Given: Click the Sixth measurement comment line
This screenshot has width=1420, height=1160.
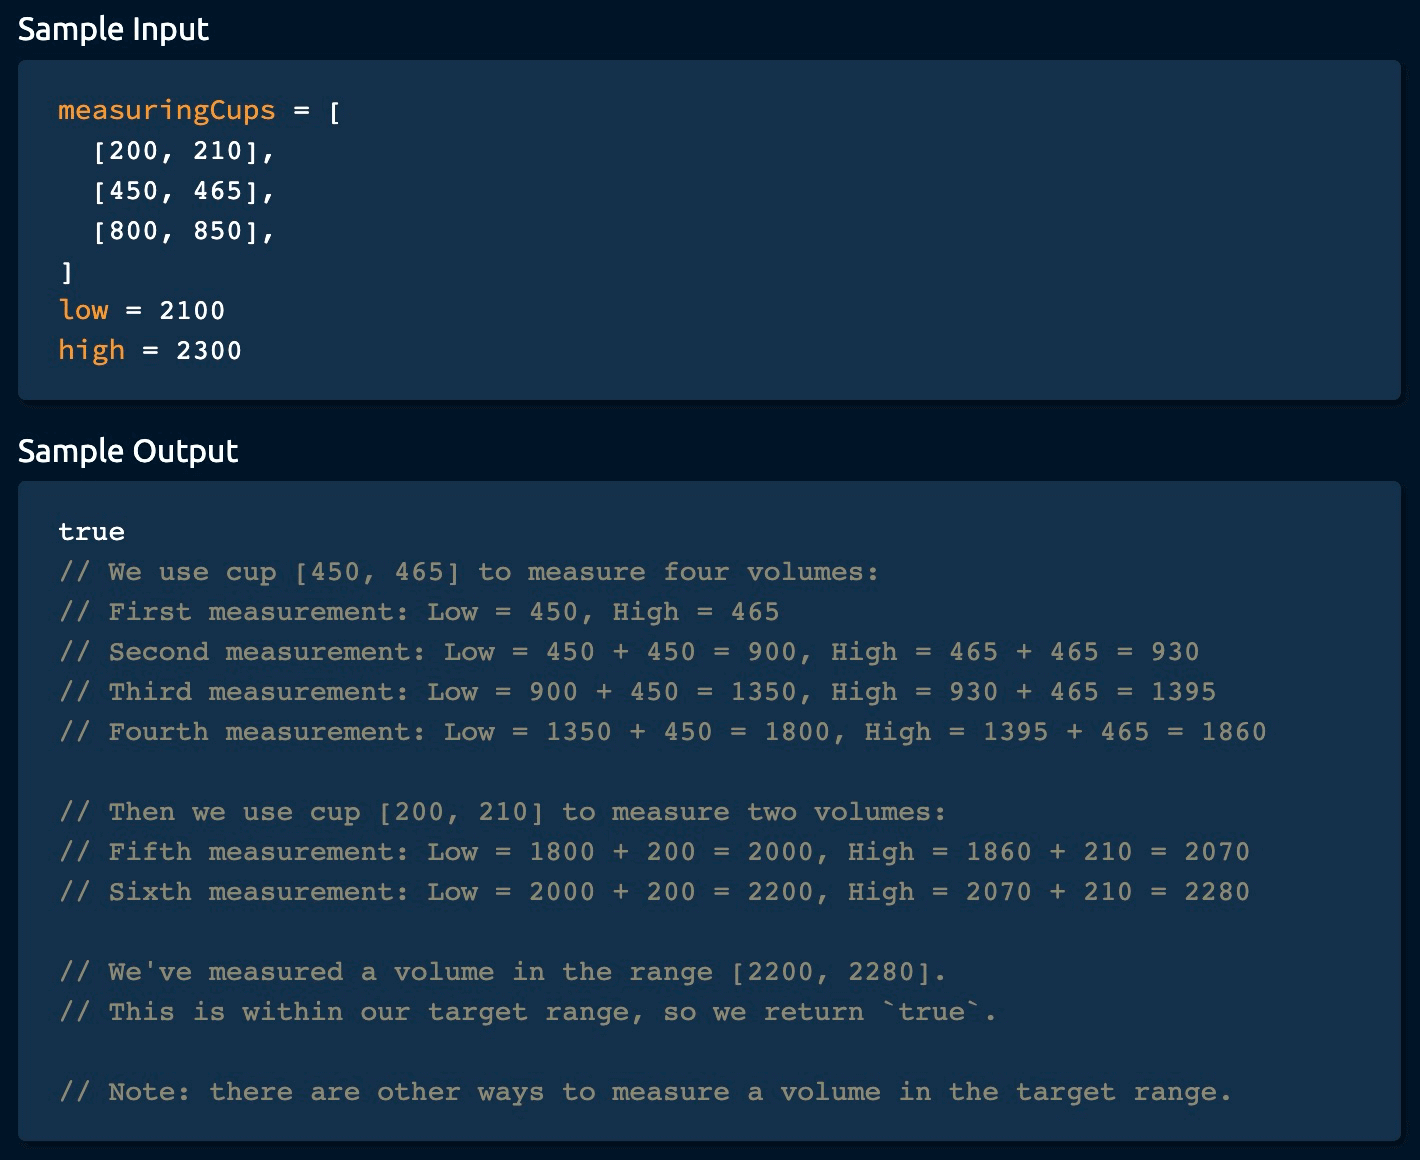Looking at the screenshot, I should pyautogui.click(x=654, y=892).
